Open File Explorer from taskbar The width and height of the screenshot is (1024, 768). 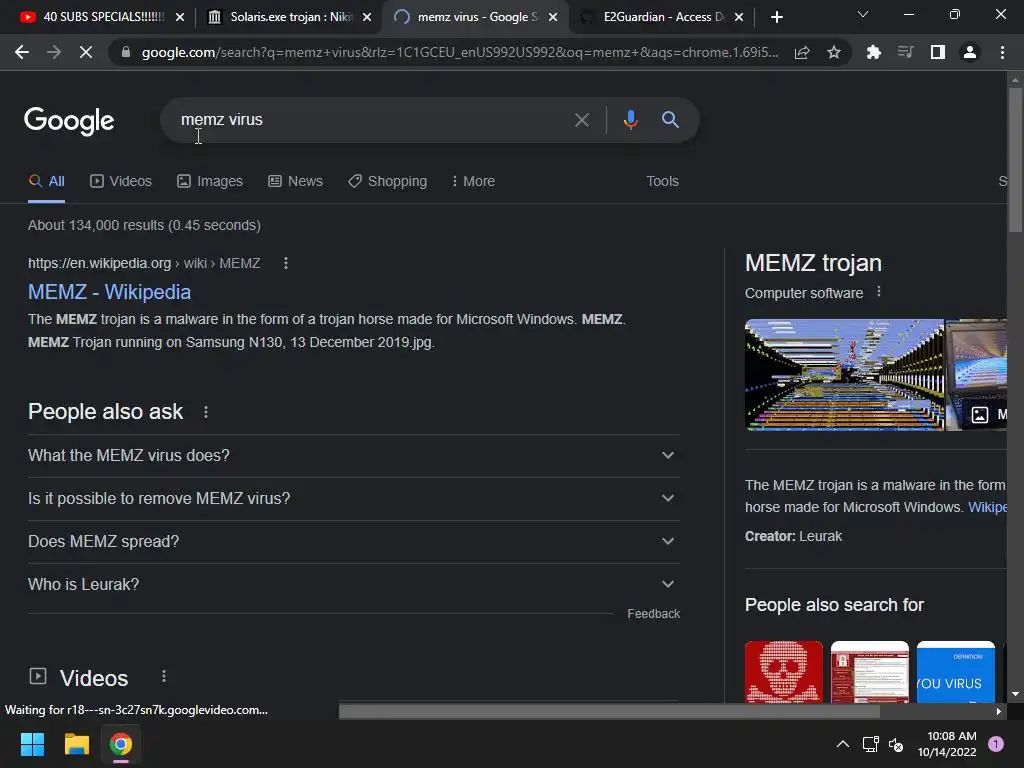(x=76, y=744)
